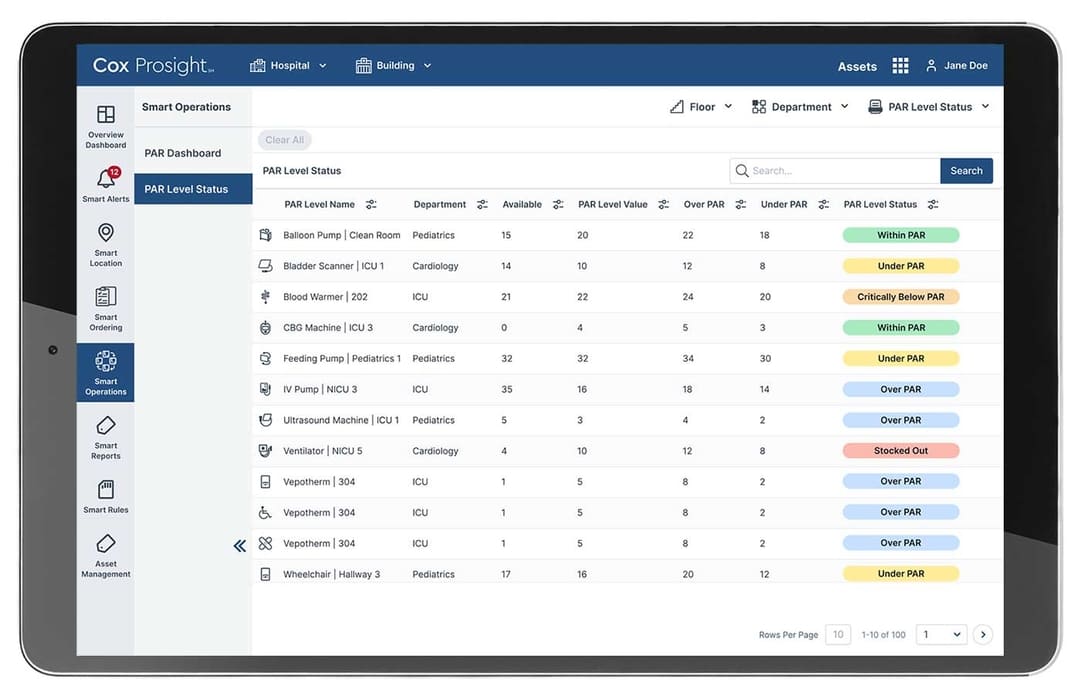Image resolution: width=1080 pixels, height=695 pixels.
Task: Toggle filter on PAR Level Name column
Action: click(x=371, y=205)
